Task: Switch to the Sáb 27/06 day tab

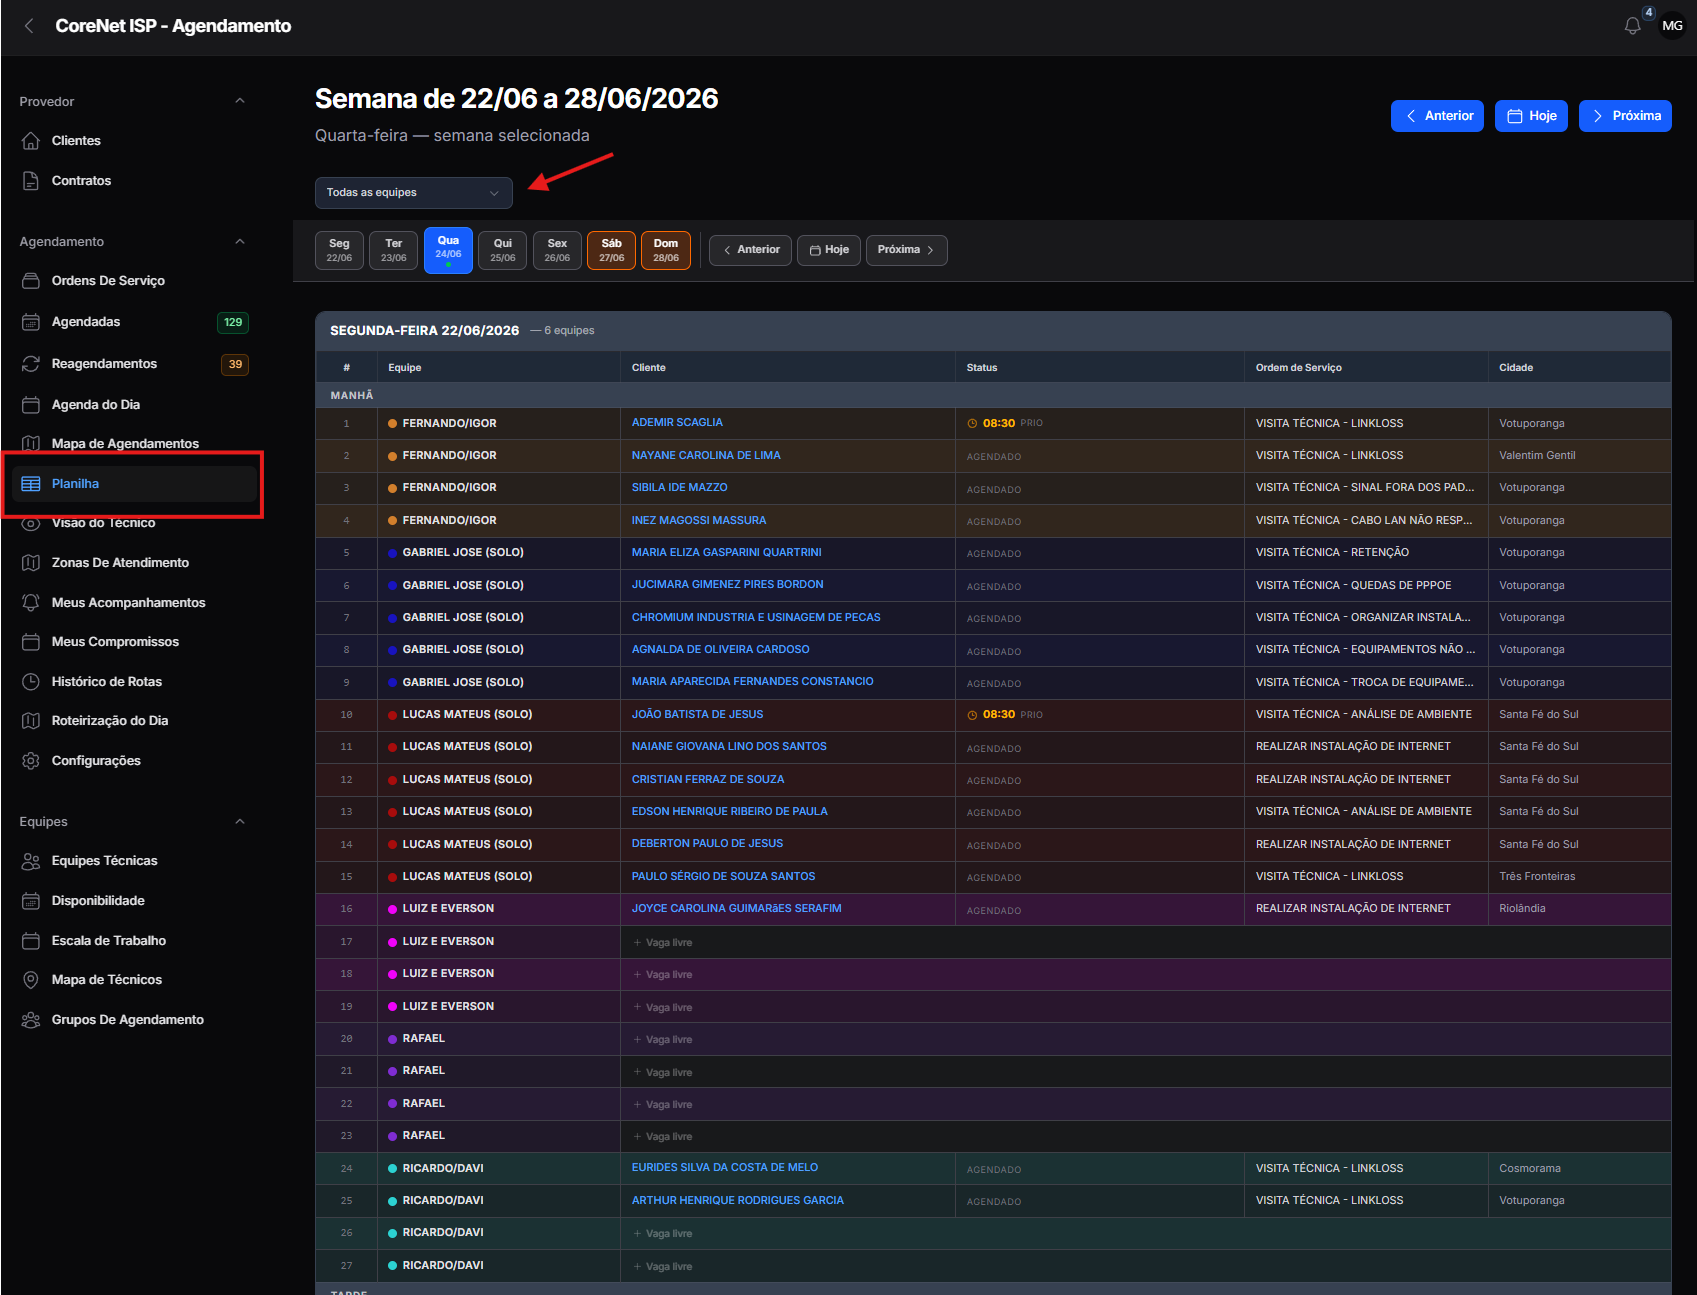Action: (x=611, y=250)
